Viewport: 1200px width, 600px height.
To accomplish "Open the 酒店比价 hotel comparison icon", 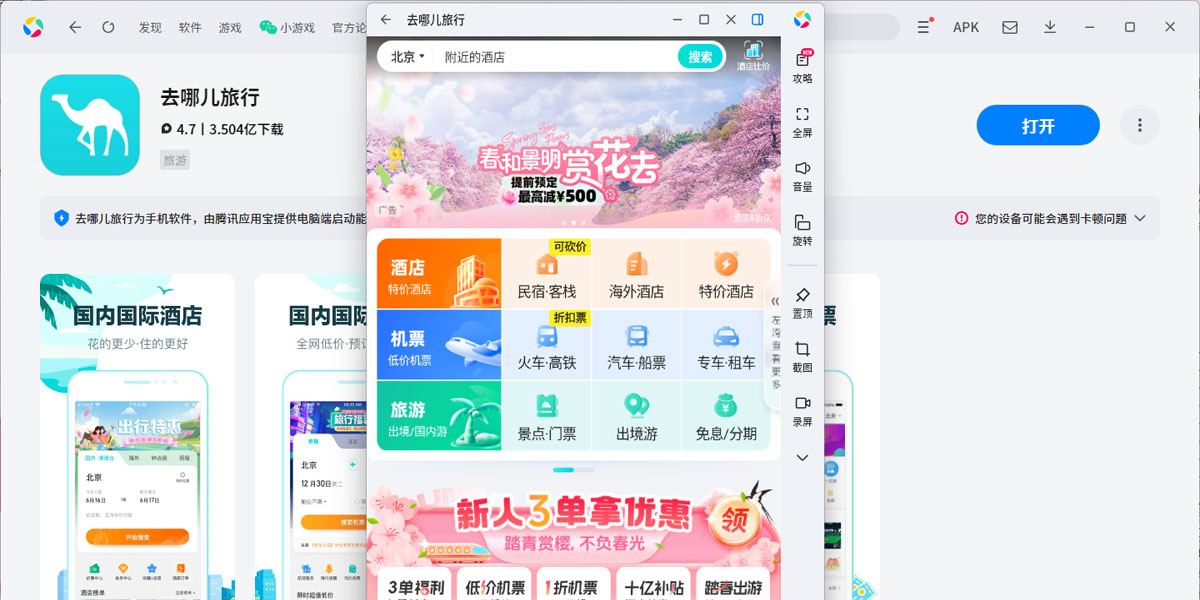I will (753, 57).
